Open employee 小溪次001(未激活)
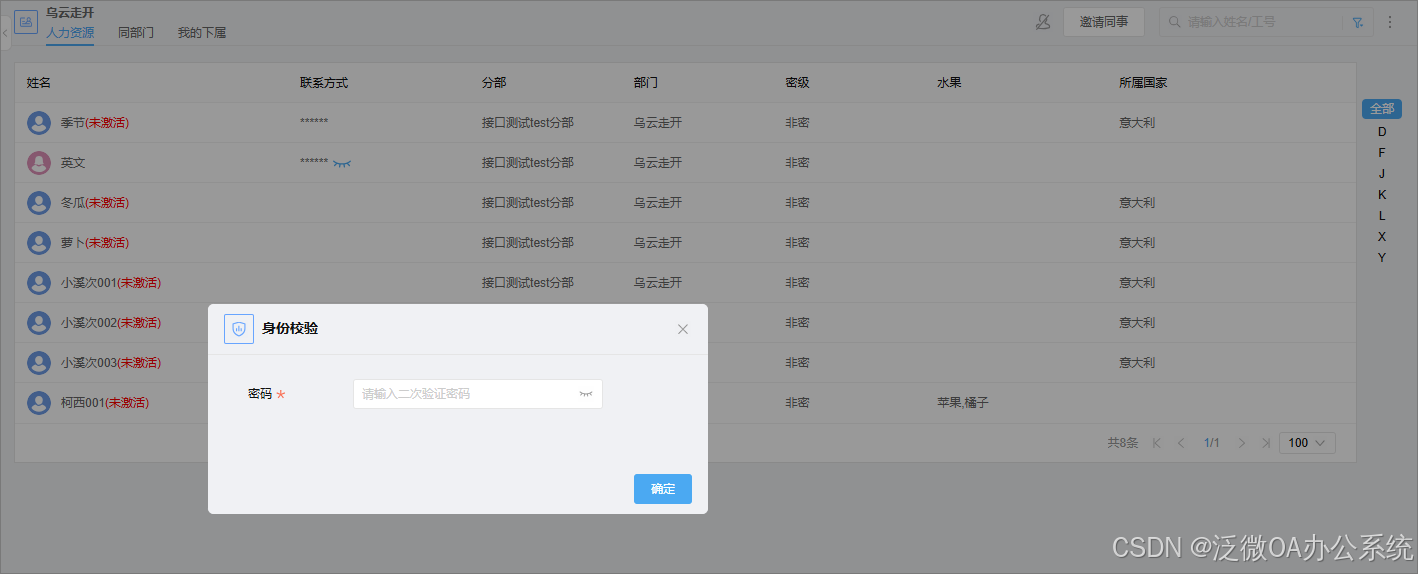 111,283
